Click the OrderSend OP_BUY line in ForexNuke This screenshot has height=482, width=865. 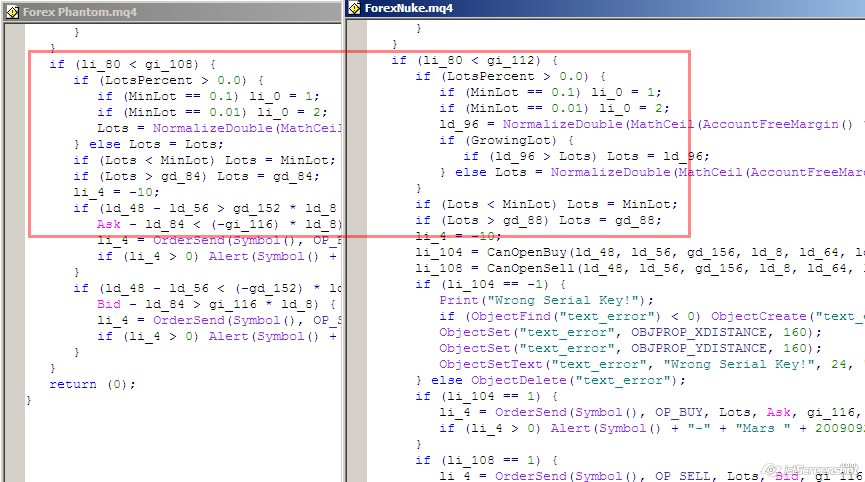point(652,412)
